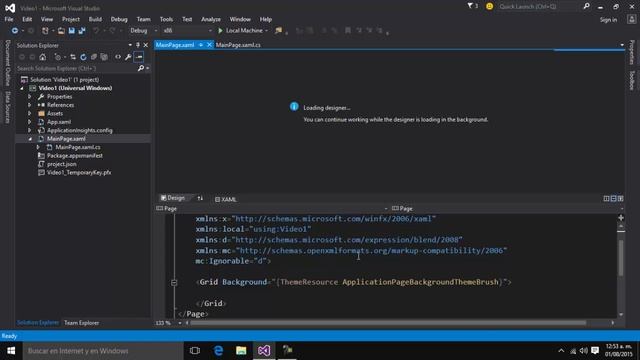Click the Quick Launch search icon
This screenshot has width=640, height=360.
point(587,6)
